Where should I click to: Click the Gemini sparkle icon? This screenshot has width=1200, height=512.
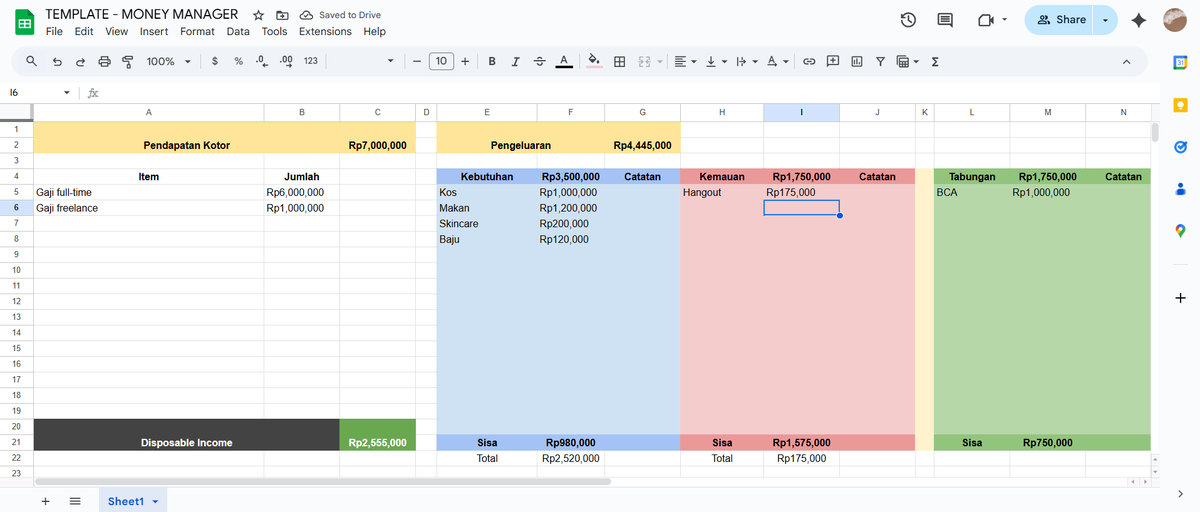[x=1138, y=20]
